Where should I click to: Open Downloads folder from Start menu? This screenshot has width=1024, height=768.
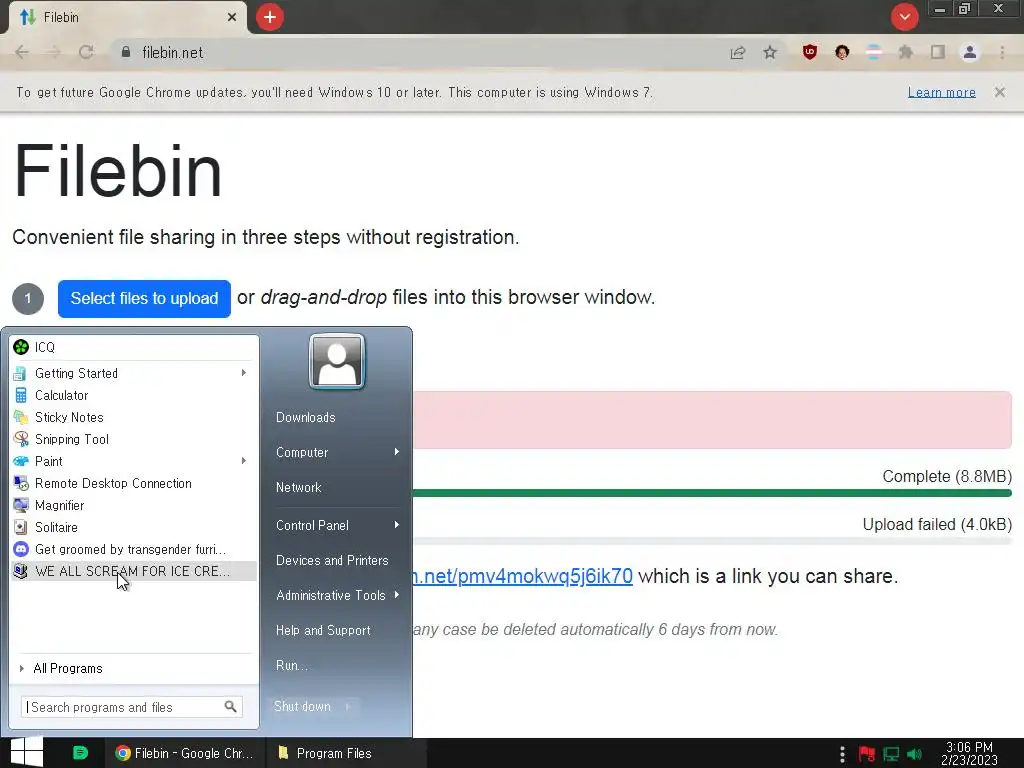[306, 417]
